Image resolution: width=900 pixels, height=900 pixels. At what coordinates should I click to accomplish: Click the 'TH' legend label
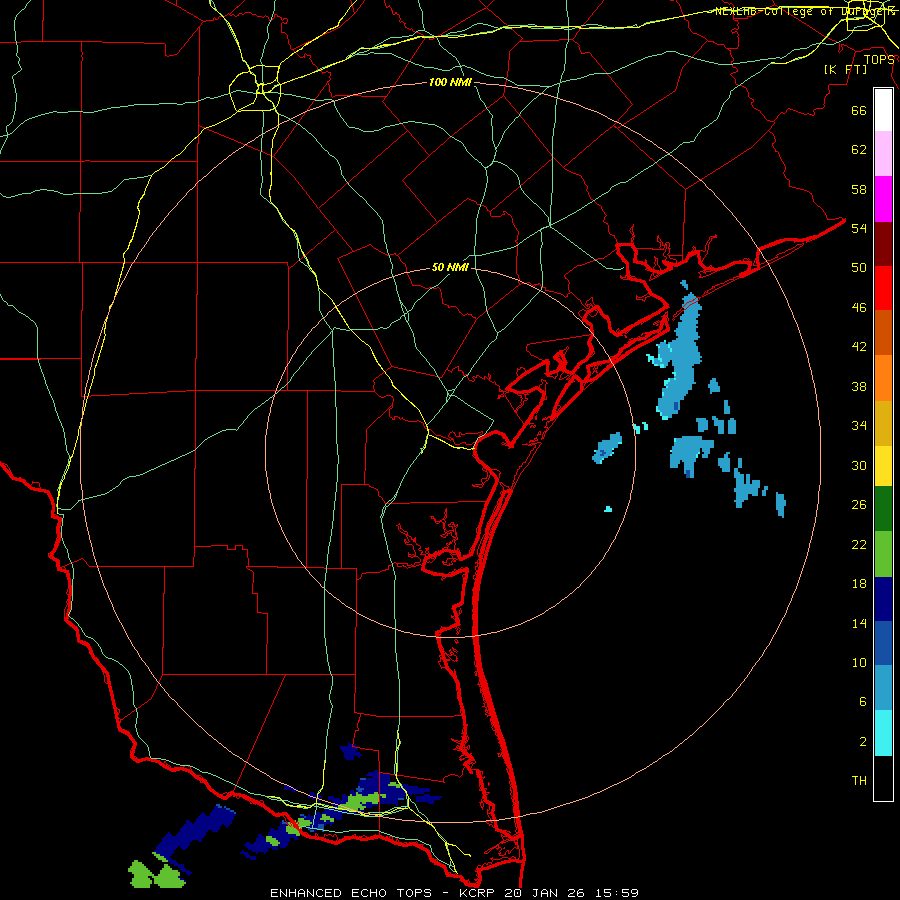pyautogui.click(x=859, y=781)
